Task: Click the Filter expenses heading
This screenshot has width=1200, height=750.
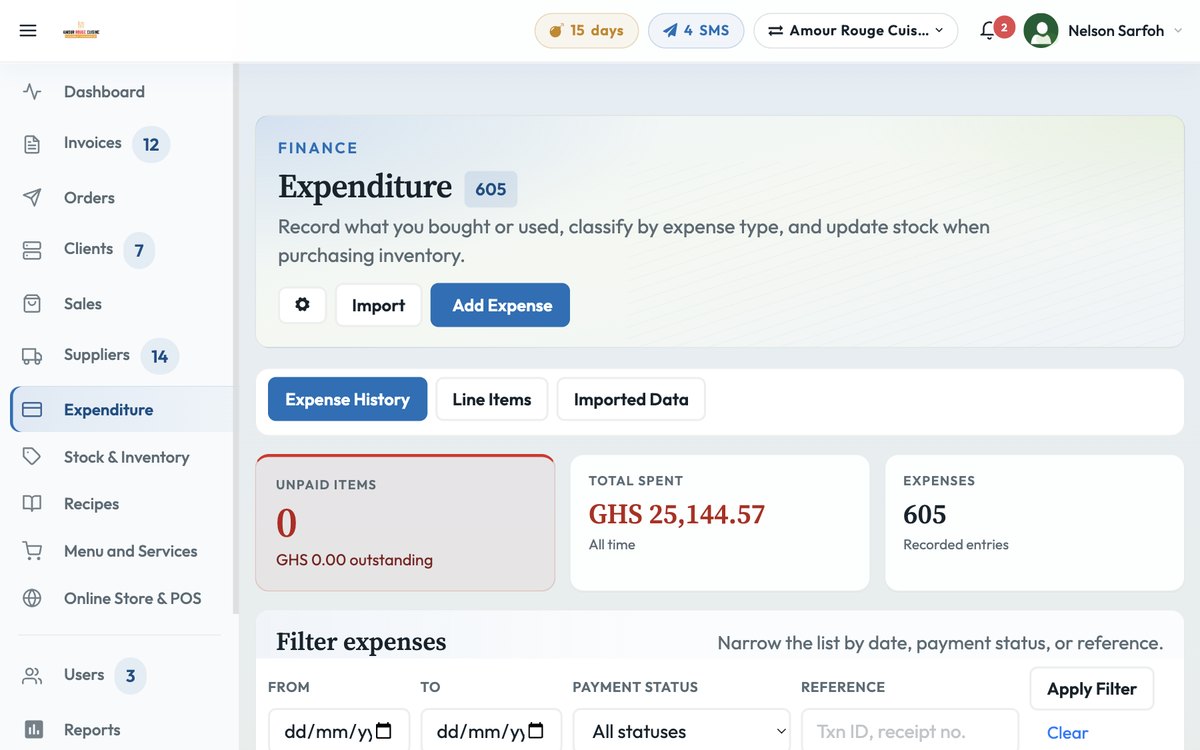Action: [x=361, y=642]
